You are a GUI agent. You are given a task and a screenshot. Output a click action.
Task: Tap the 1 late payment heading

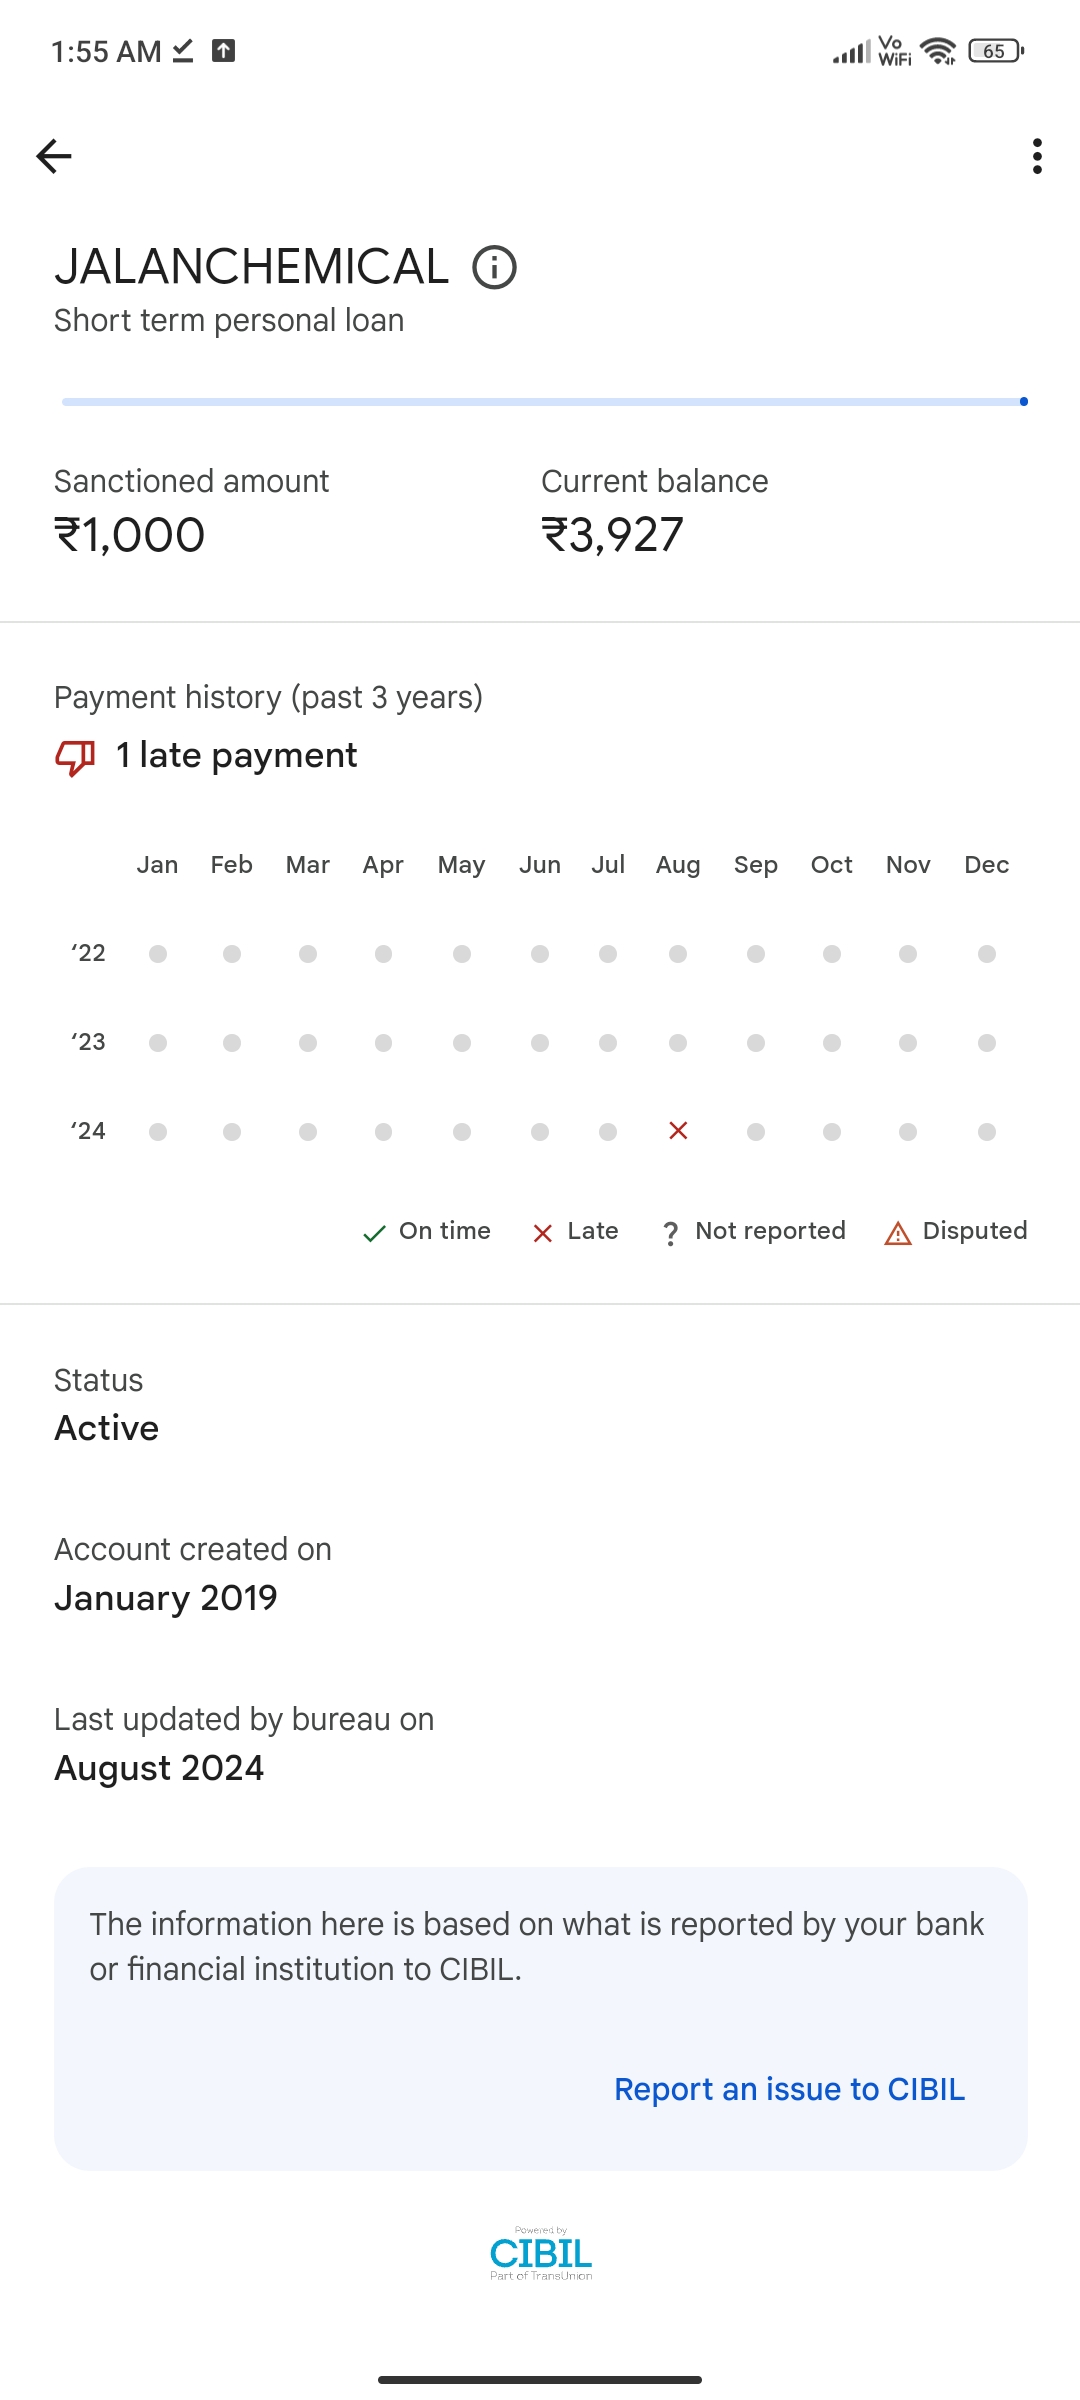pyautogui.click(x=236, y=756)
